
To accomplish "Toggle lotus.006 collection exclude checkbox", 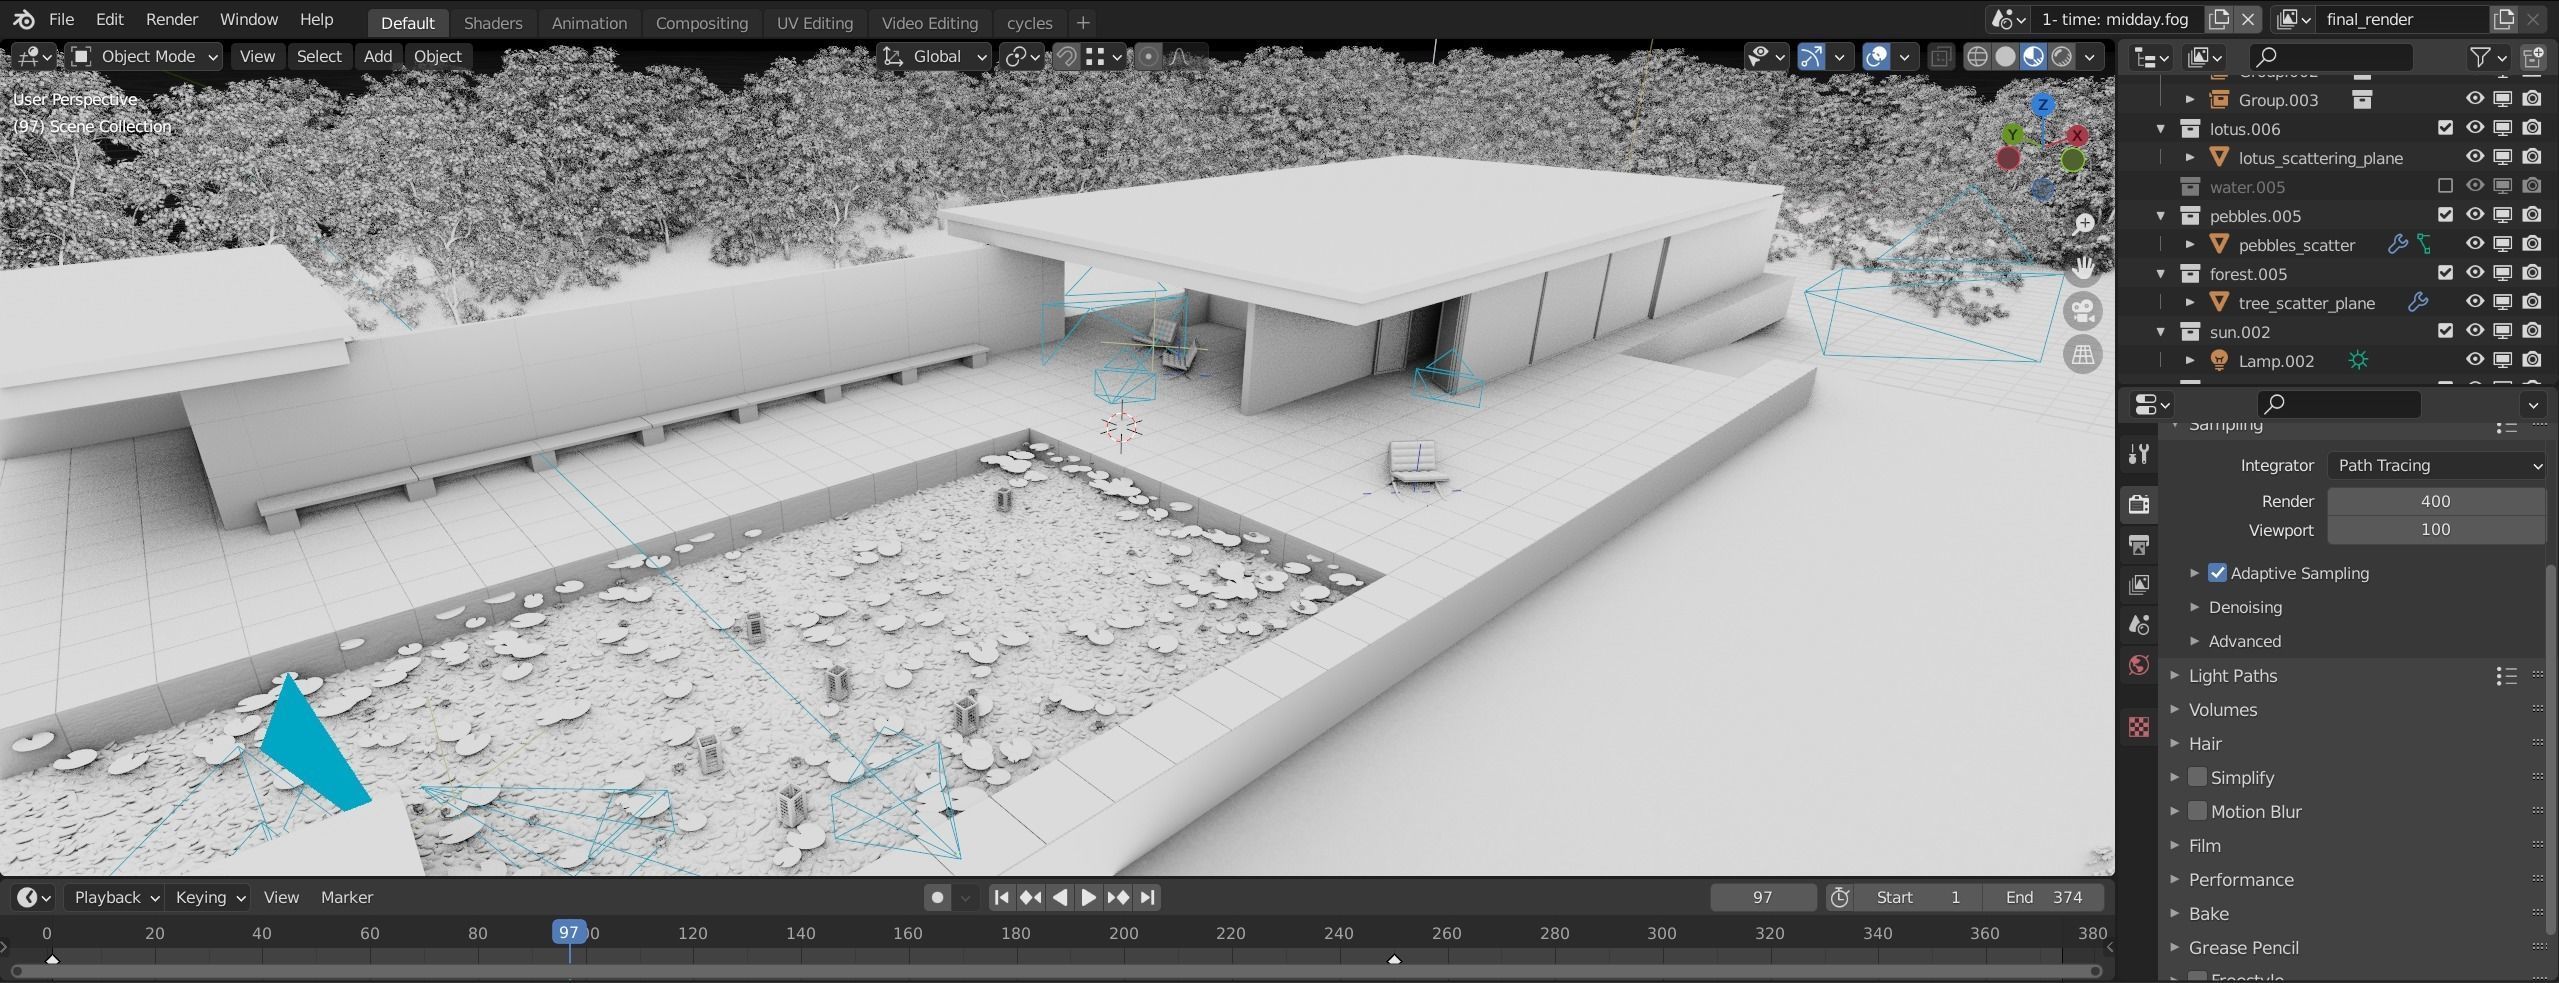I will [2445, 128].
